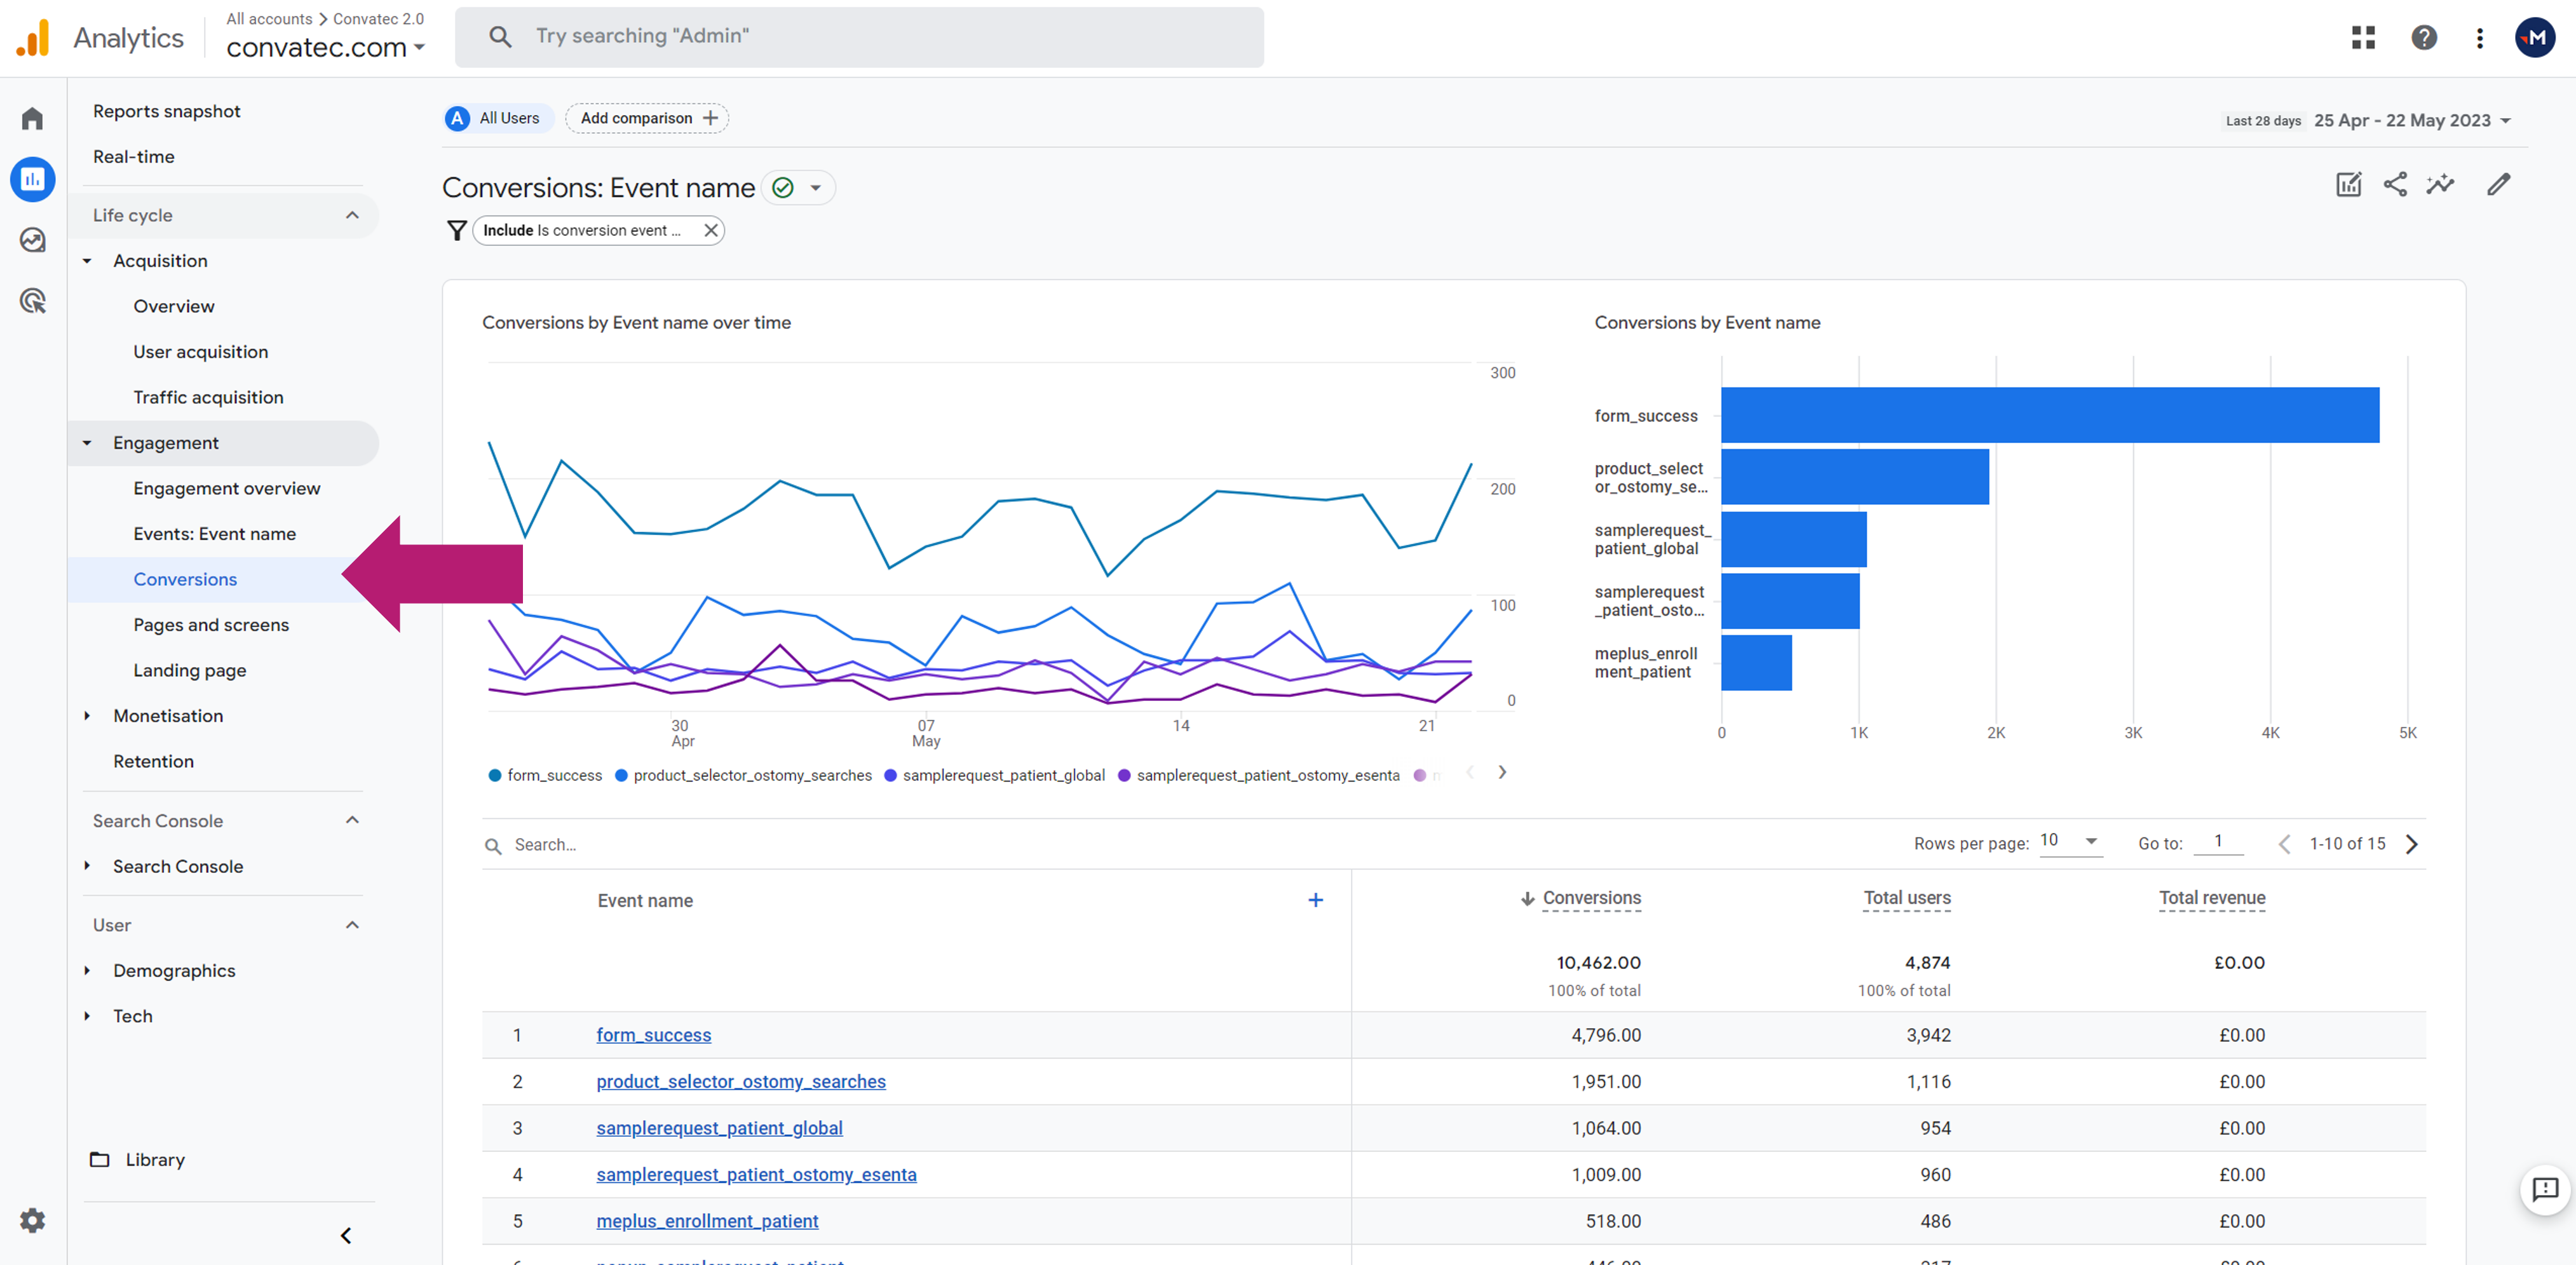
Task: Add a comparison segment
Action: [646, 117]
